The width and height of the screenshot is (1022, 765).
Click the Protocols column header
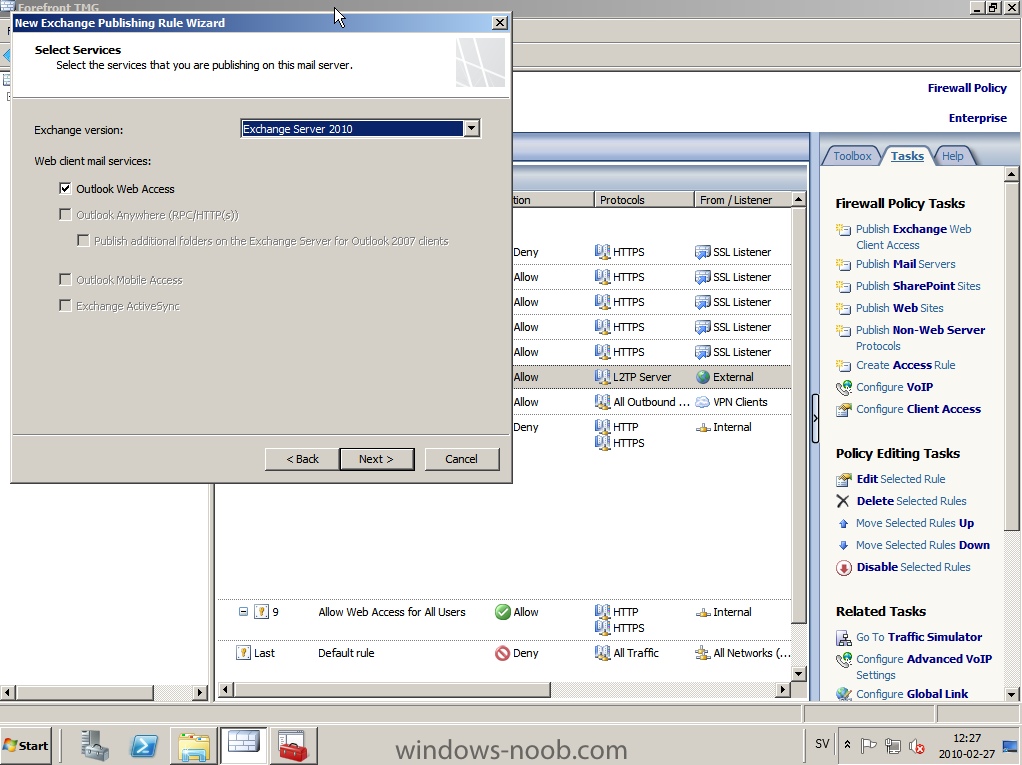(644, 200)
